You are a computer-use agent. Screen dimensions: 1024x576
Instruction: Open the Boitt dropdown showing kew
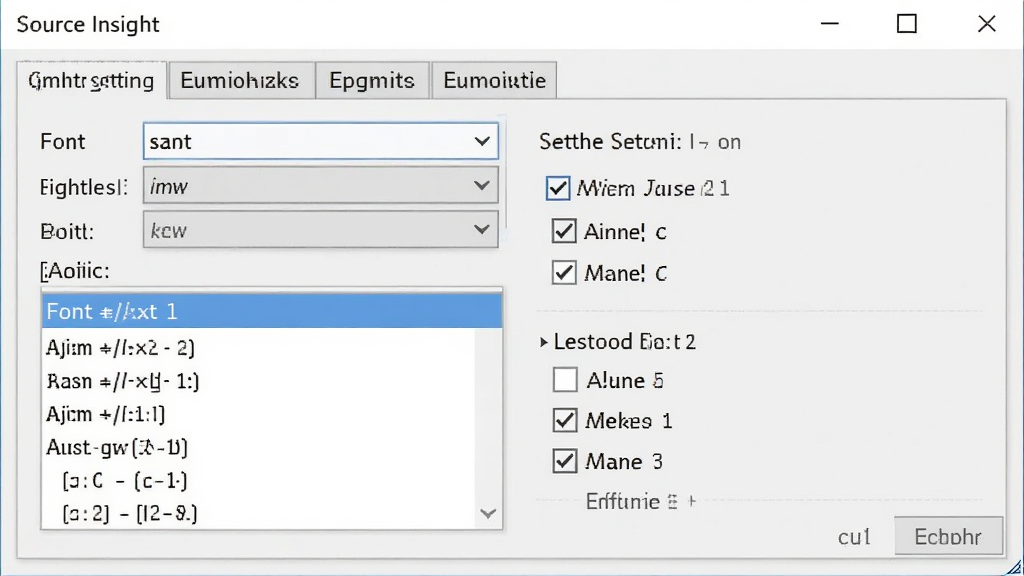321,230
